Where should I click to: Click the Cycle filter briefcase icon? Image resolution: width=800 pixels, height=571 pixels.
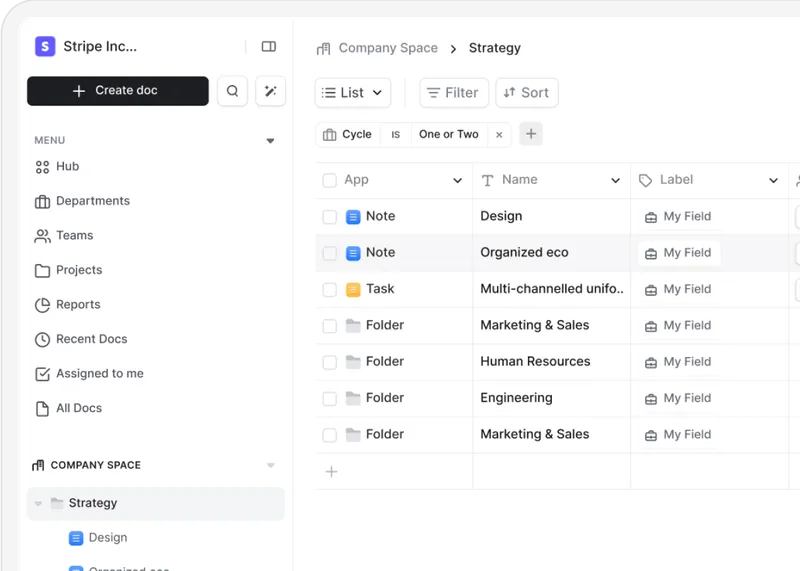[x=330, y=135]
